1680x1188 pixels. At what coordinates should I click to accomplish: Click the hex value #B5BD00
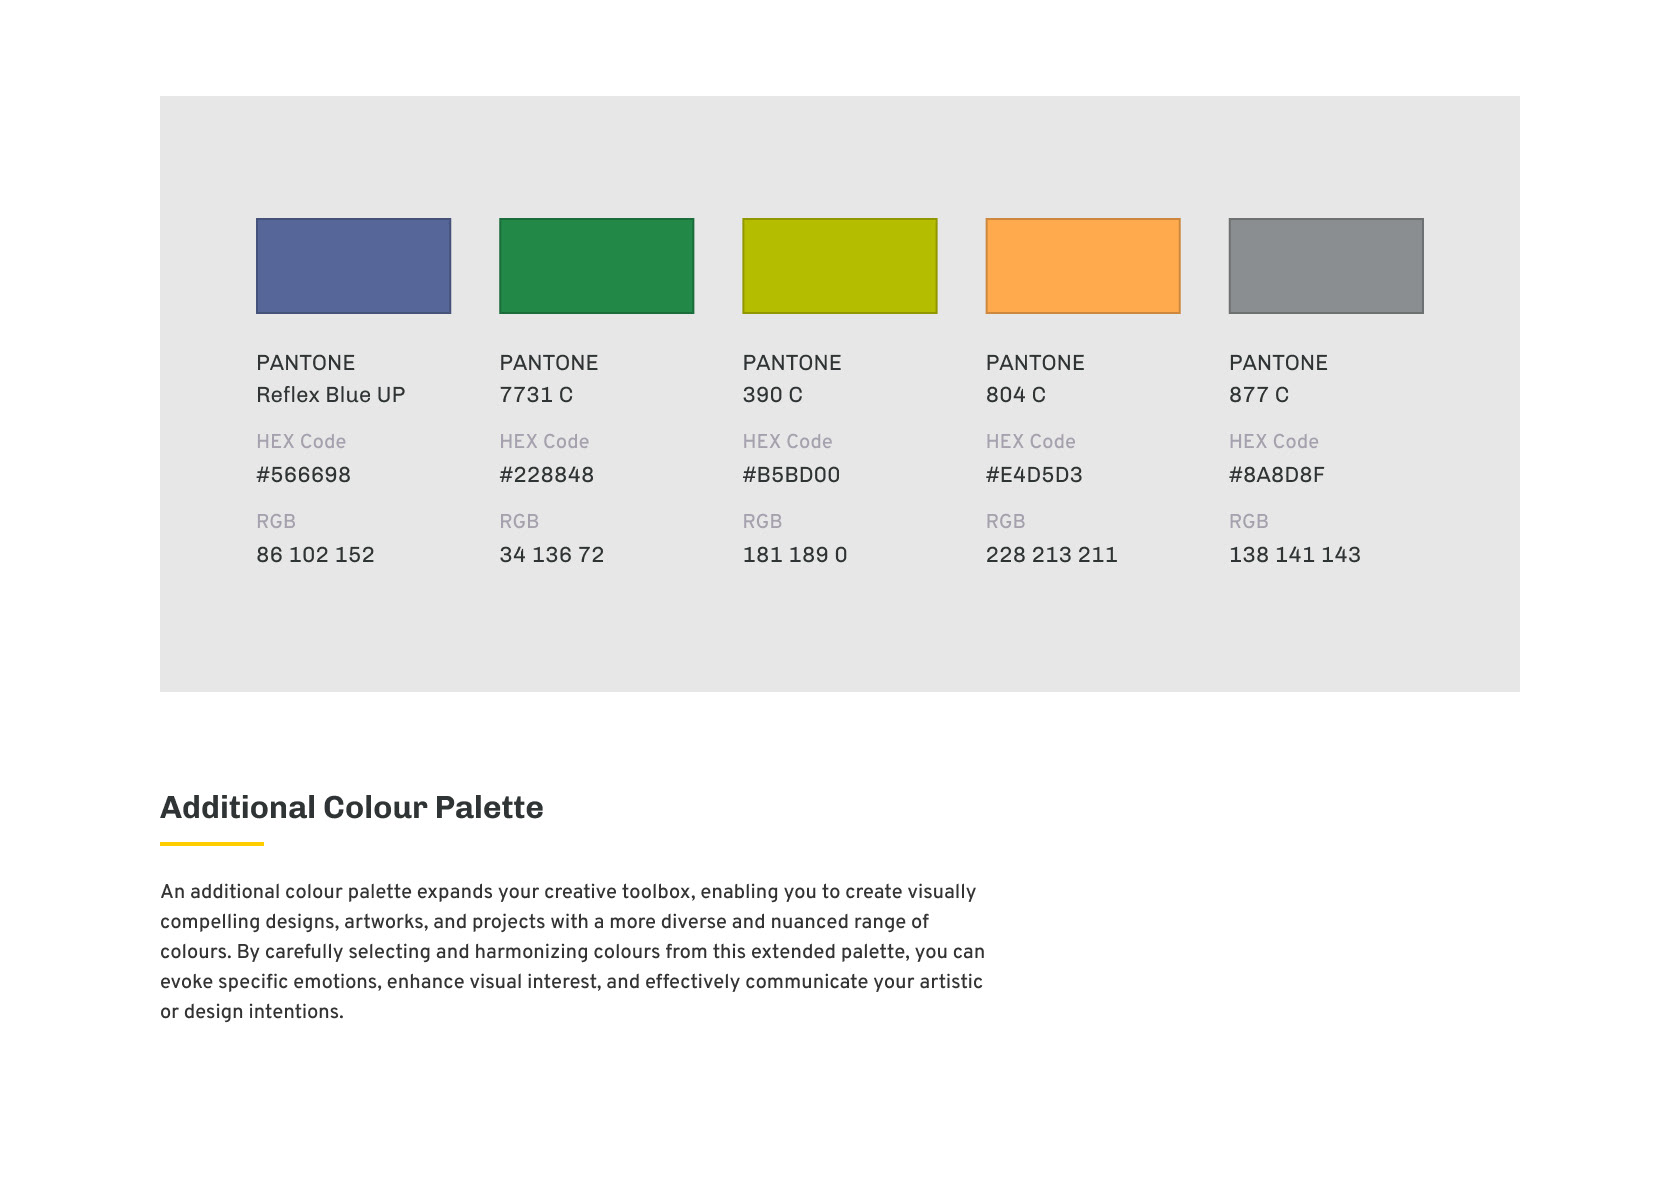[x=791, y=475]
